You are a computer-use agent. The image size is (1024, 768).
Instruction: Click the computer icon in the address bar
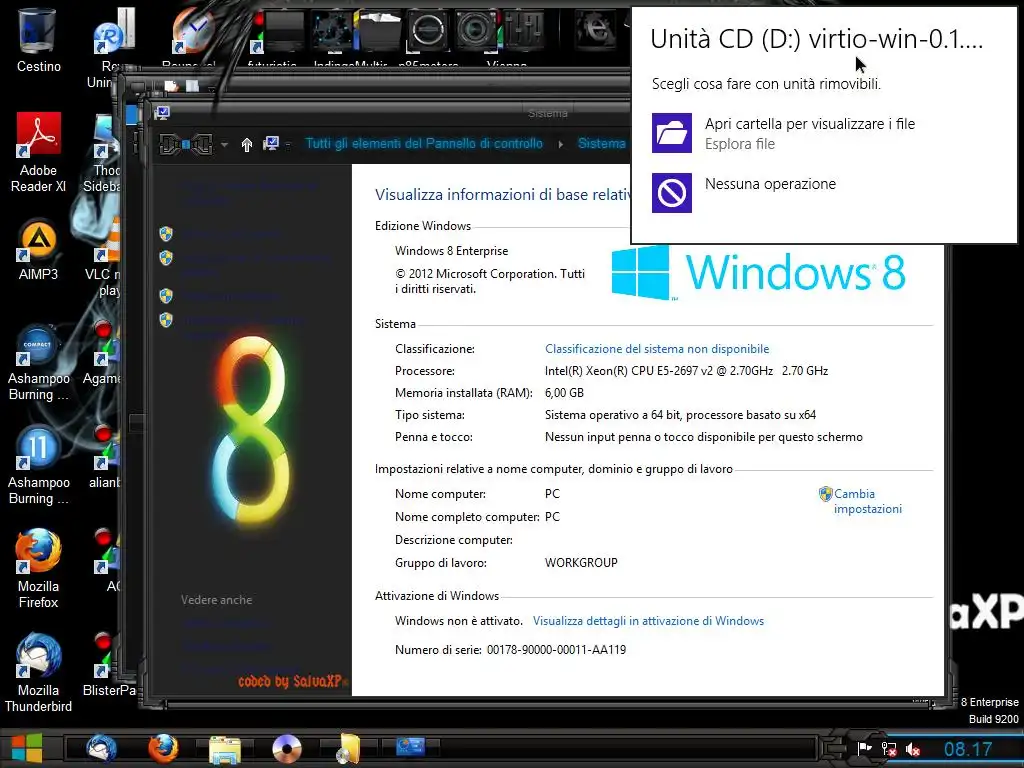click(x=270, y=143)
